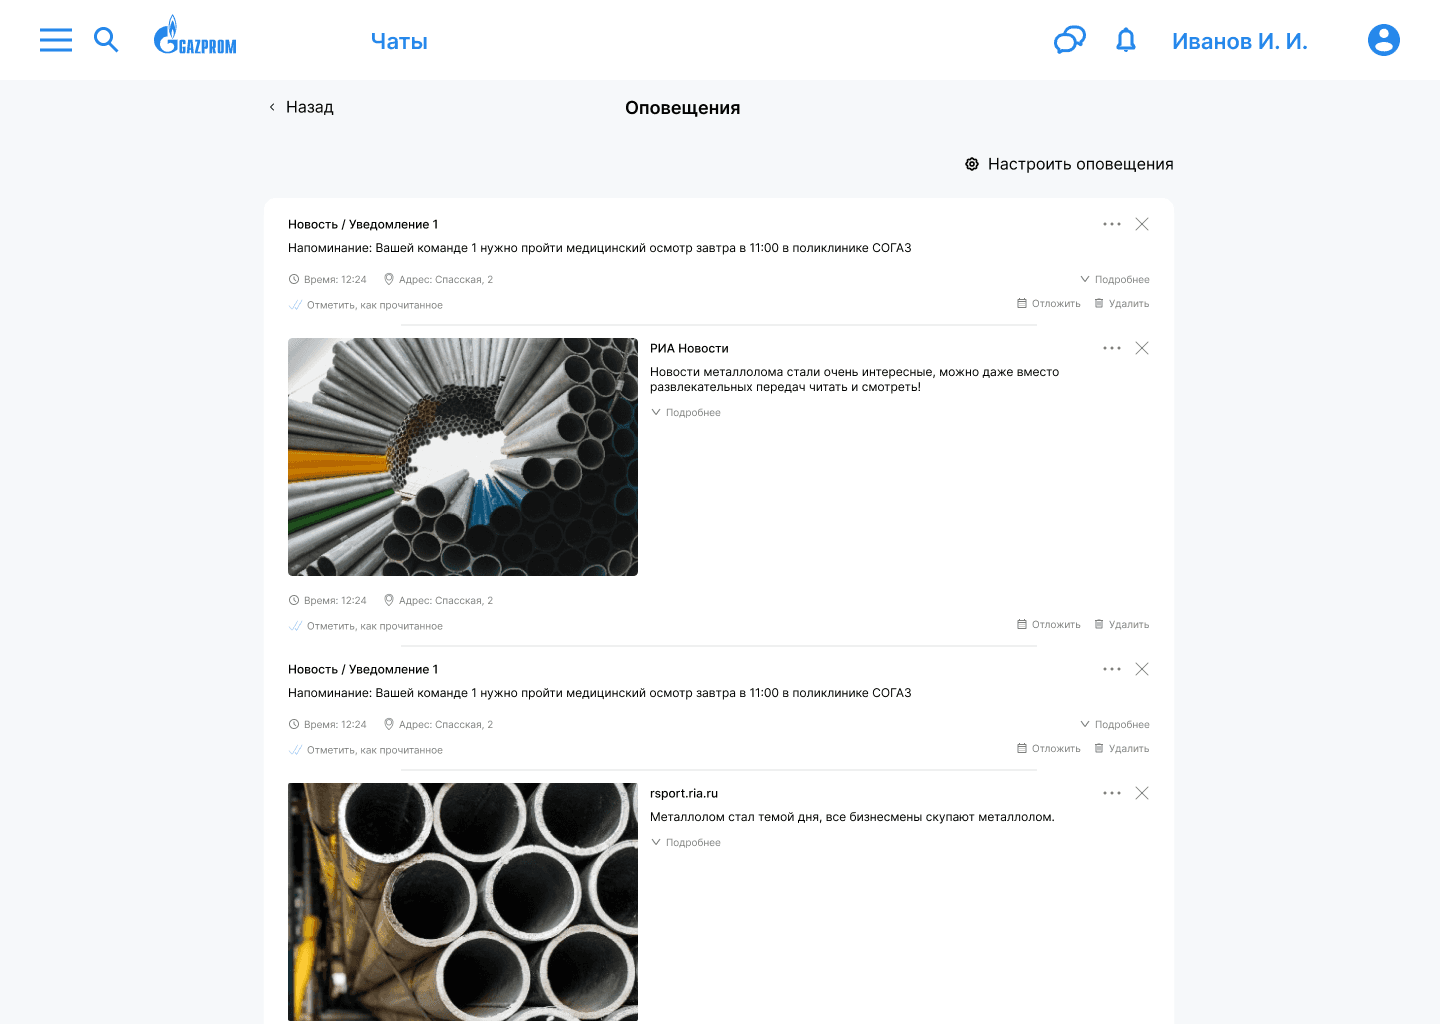This screenshot has height=1024, width=1440.
Task: Close the rsport.ria.ru notification
Action: tap(1142, 793)
